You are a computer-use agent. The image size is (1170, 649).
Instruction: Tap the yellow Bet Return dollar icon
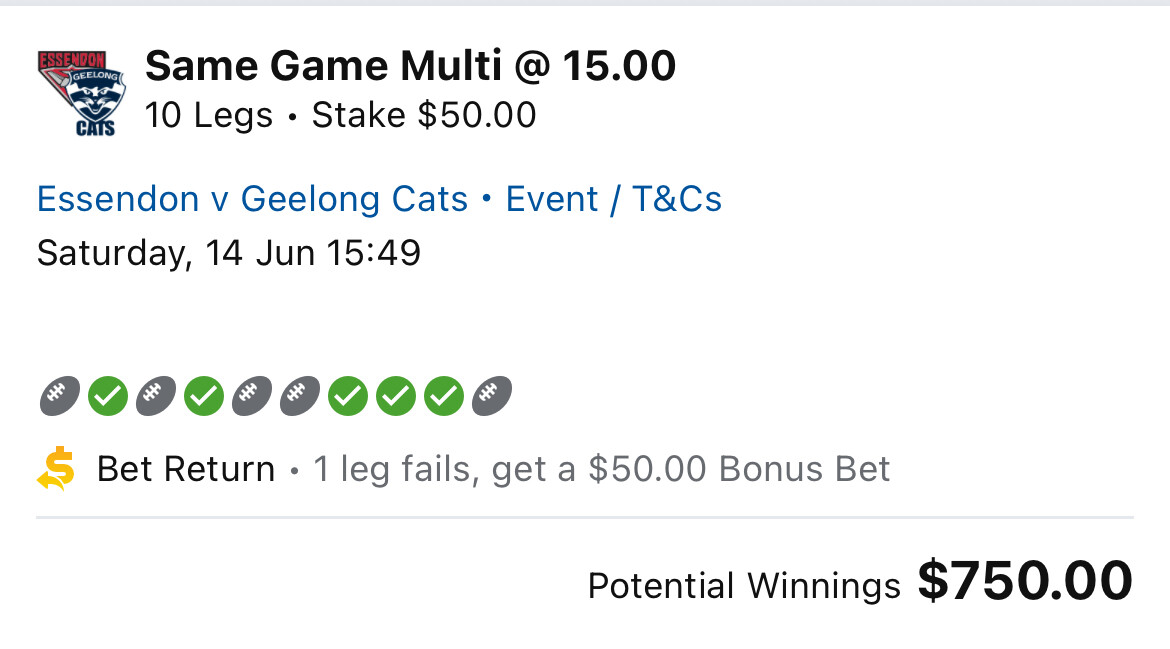click(57, 468)
